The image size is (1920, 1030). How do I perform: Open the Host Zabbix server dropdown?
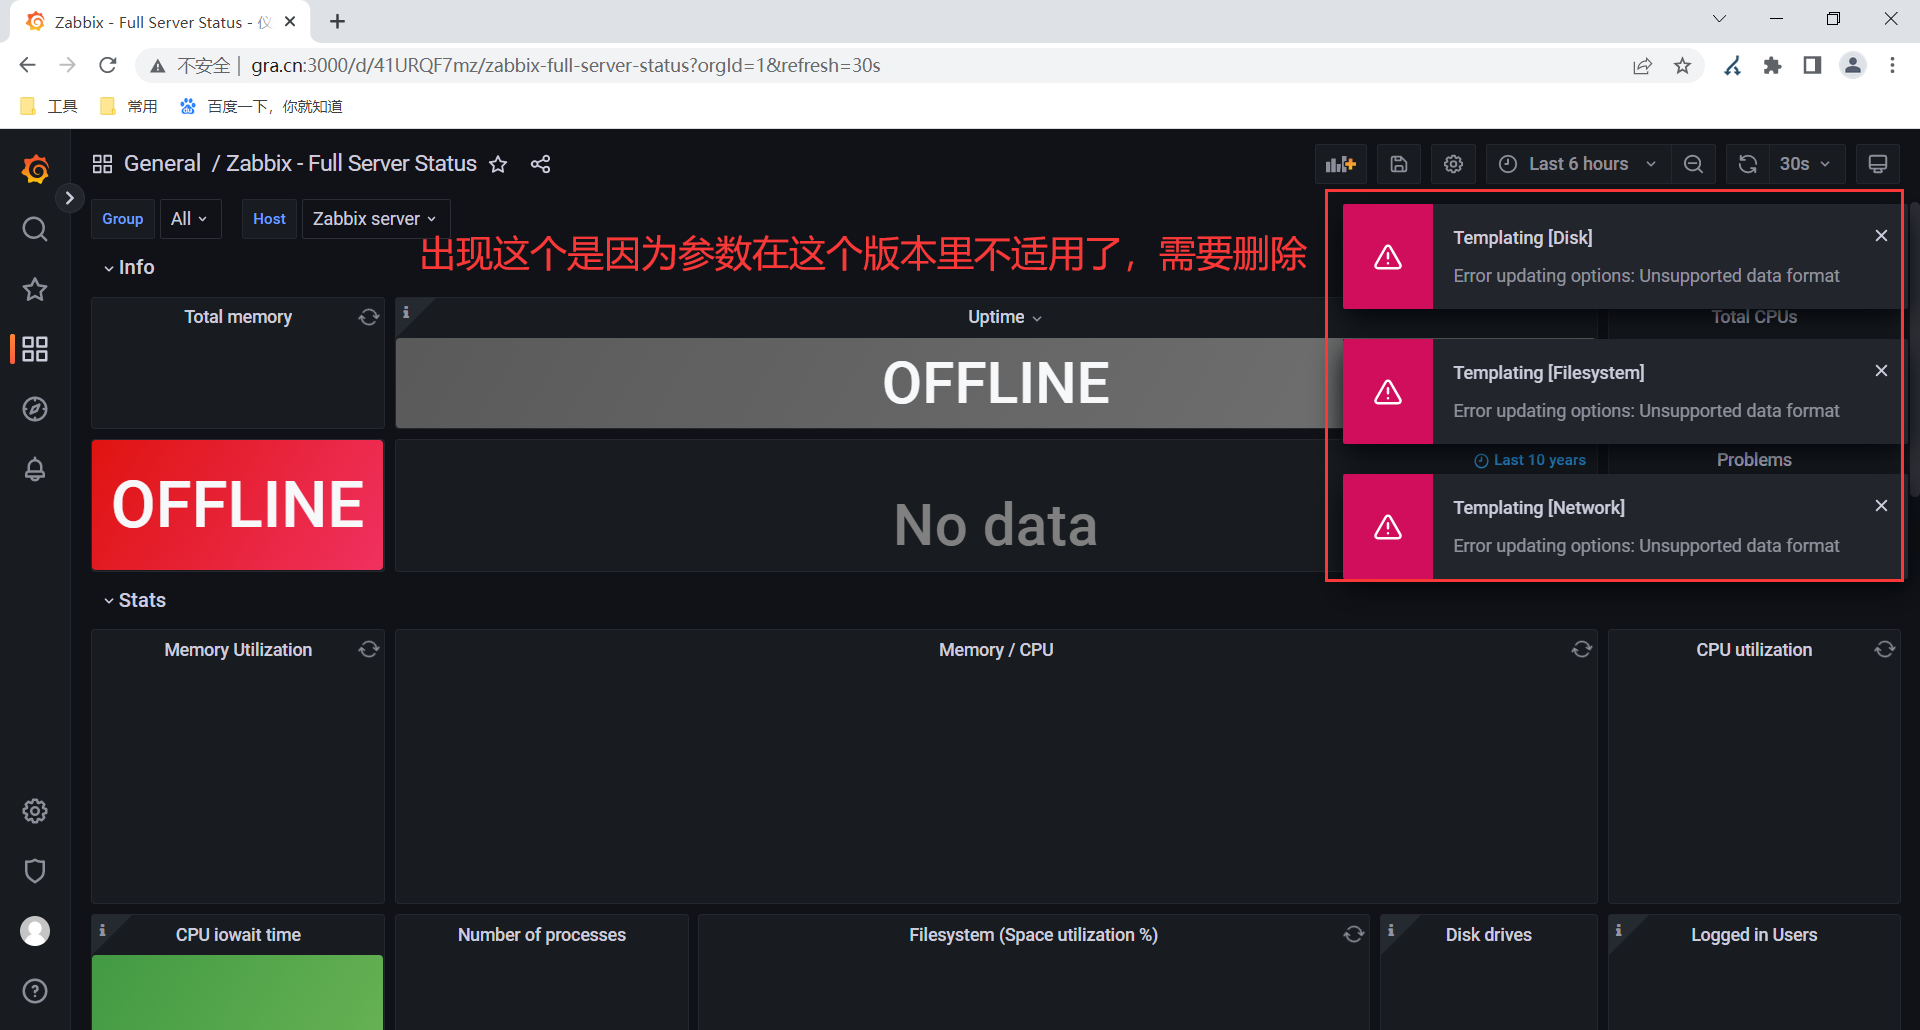click(375, 219)
